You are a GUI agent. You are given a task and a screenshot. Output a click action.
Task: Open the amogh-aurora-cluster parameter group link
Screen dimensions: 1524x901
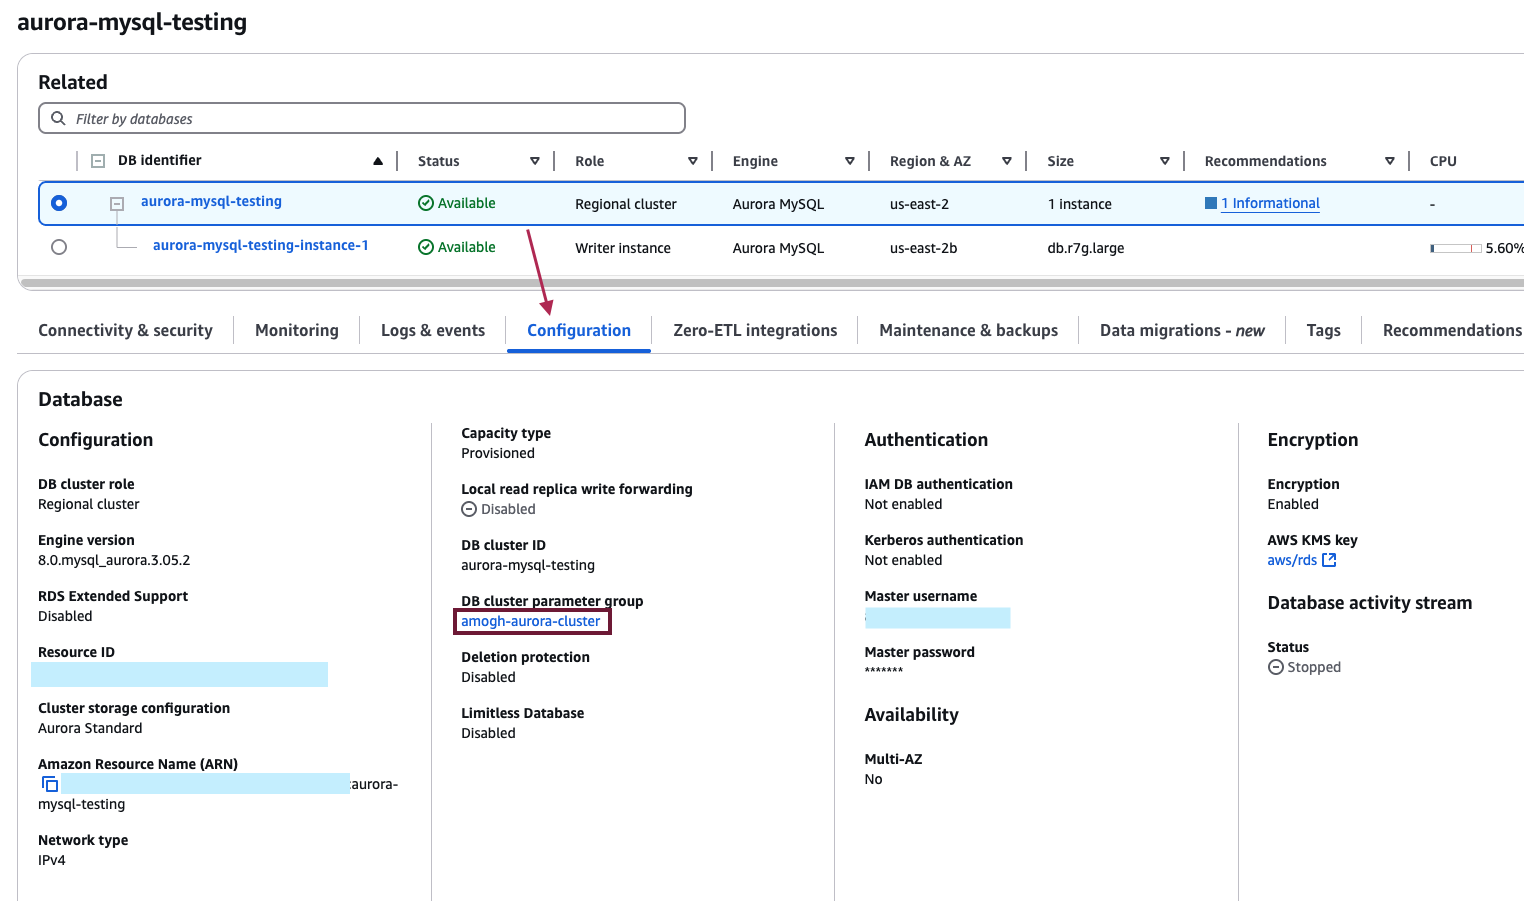(531, 621)
